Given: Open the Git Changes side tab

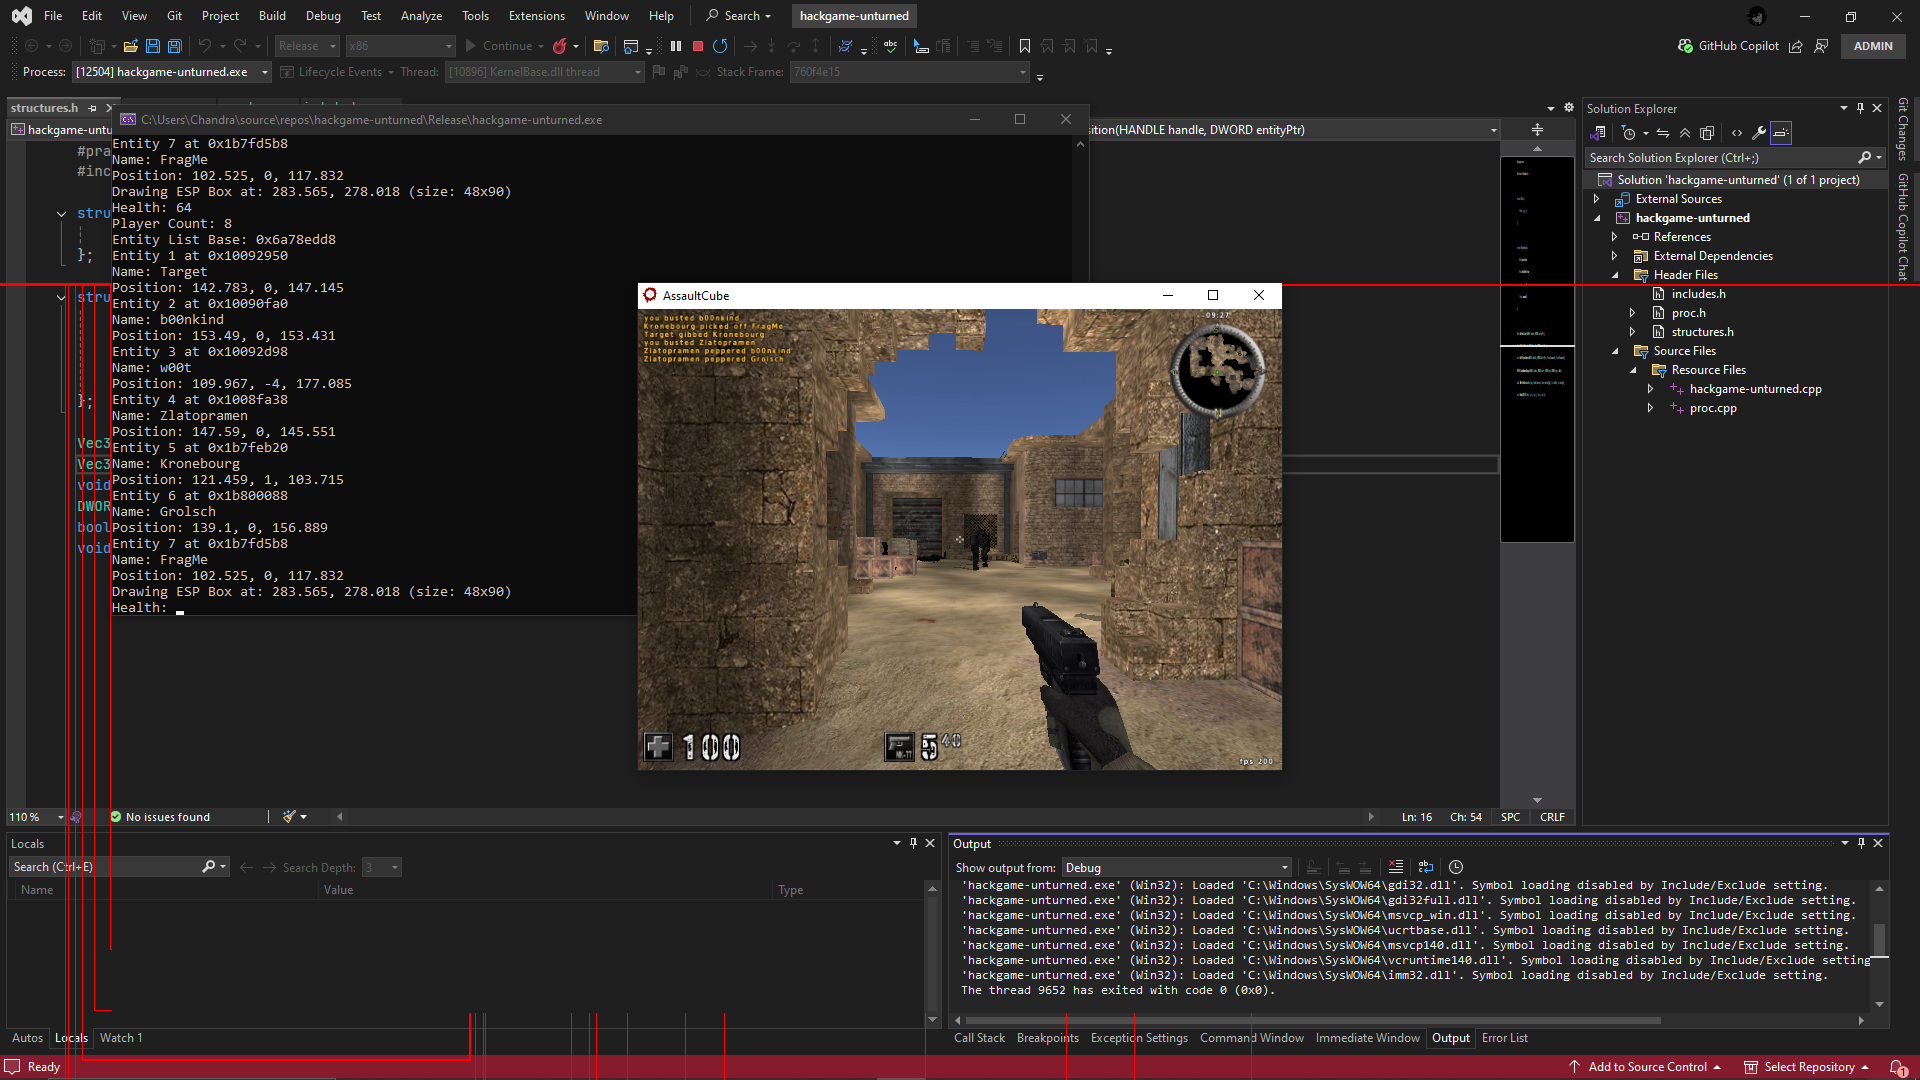Looking at the screenshot, I should 1903,129.
